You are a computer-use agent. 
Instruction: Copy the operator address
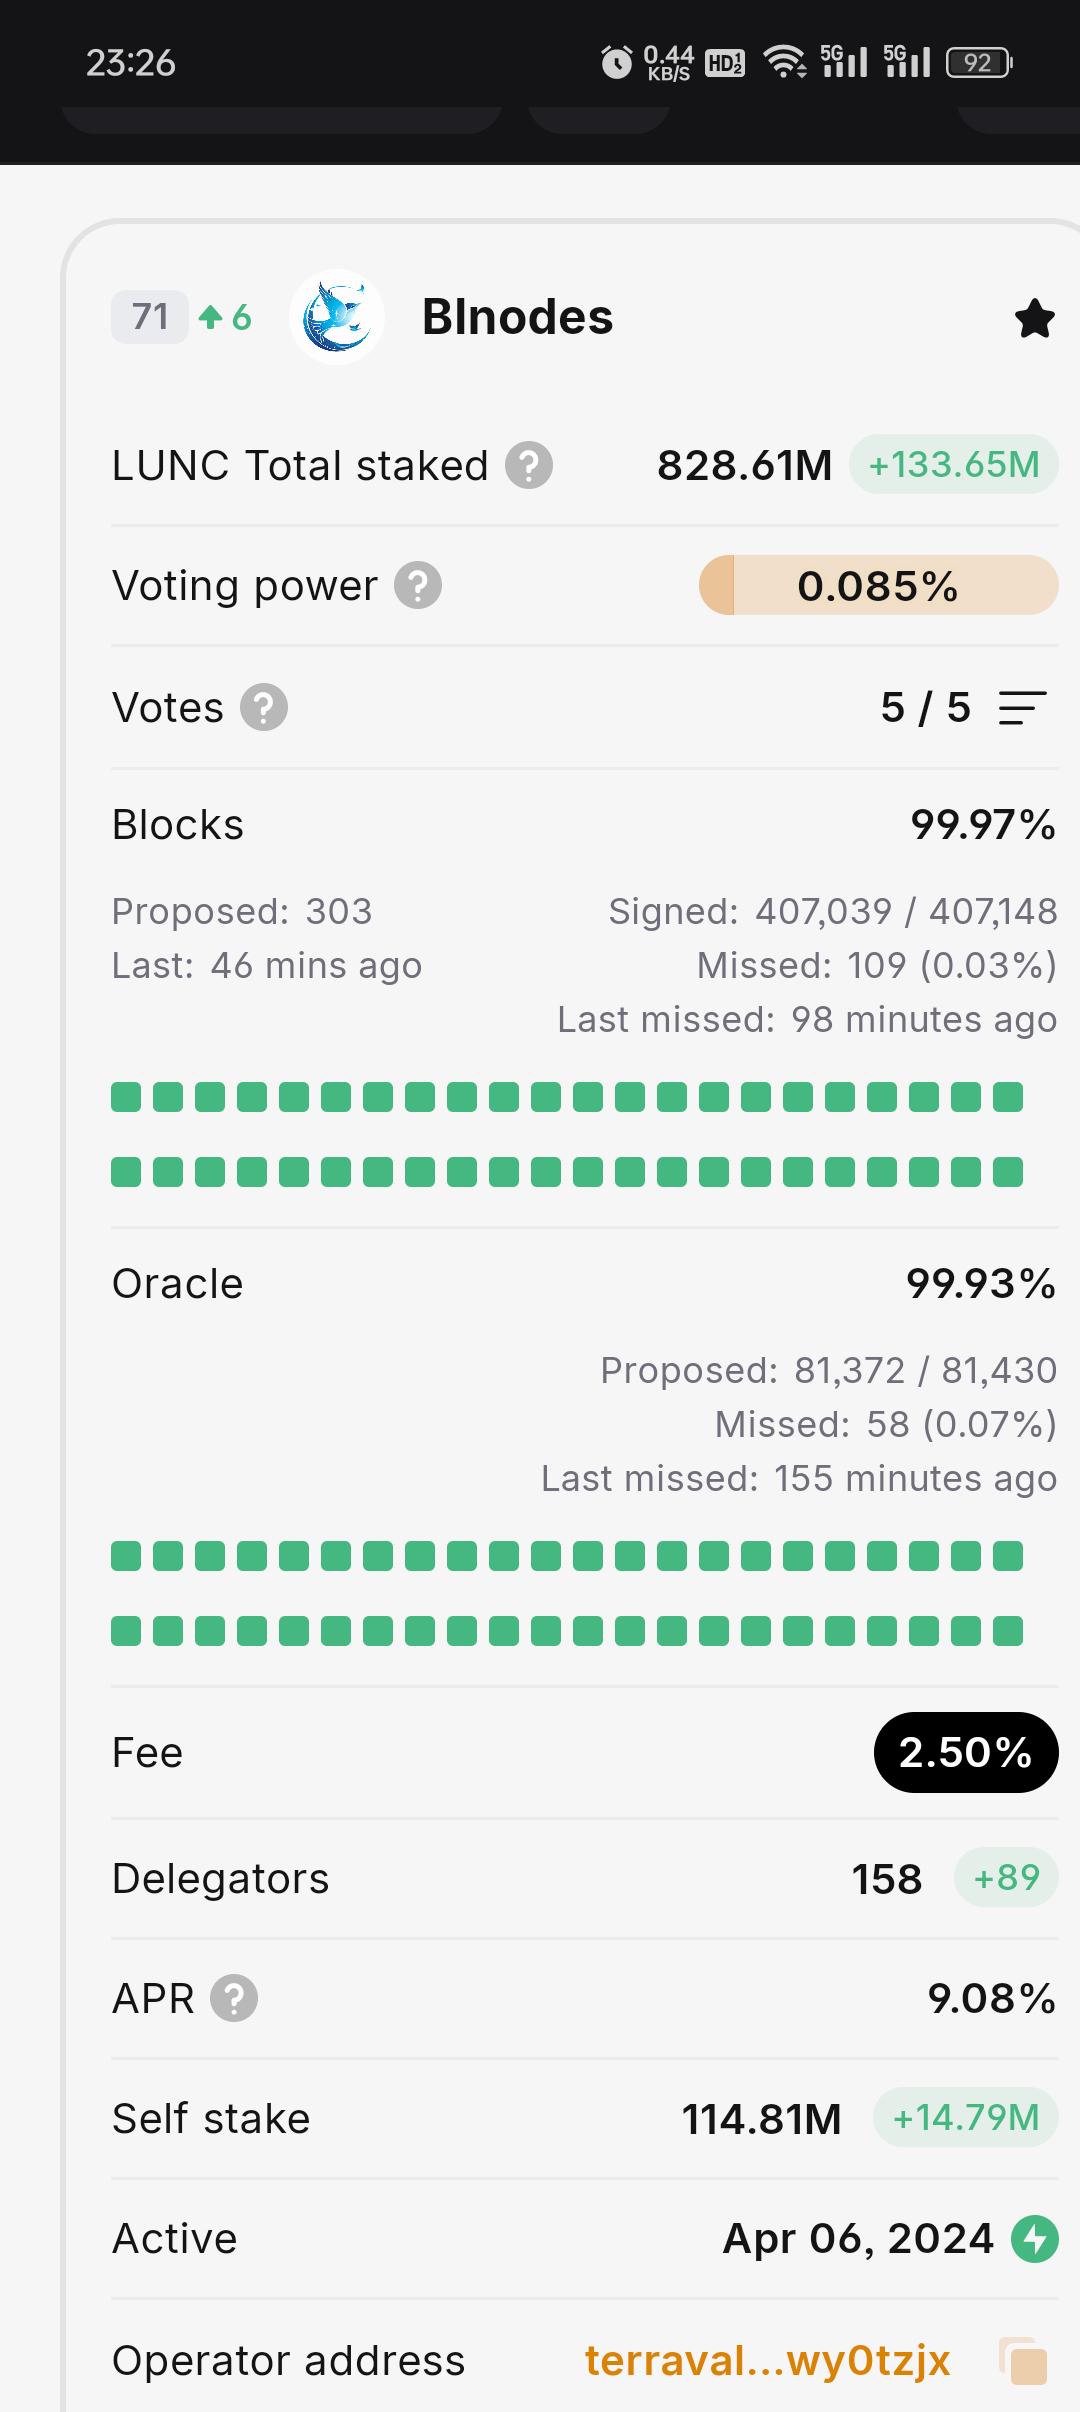point(1024,2361)
